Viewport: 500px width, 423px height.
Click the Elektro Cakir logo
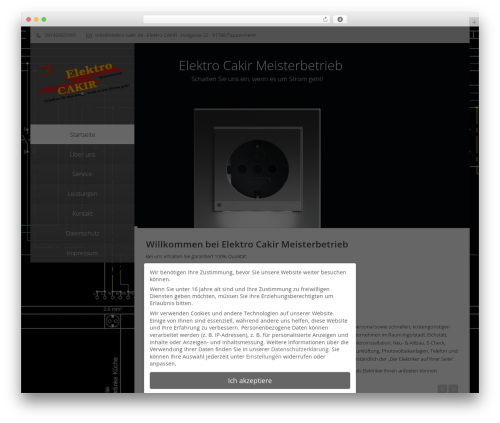pyautogui.click(x=82, y=82)
